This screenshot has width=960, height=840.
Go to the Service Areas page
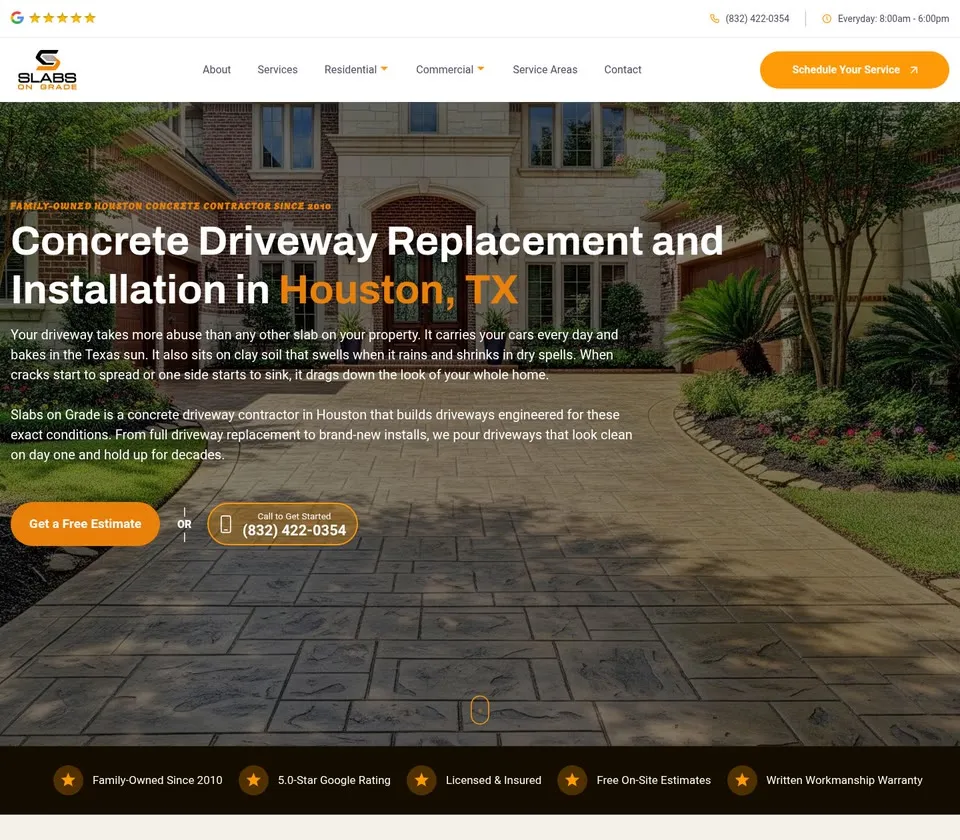click(545, 70)
